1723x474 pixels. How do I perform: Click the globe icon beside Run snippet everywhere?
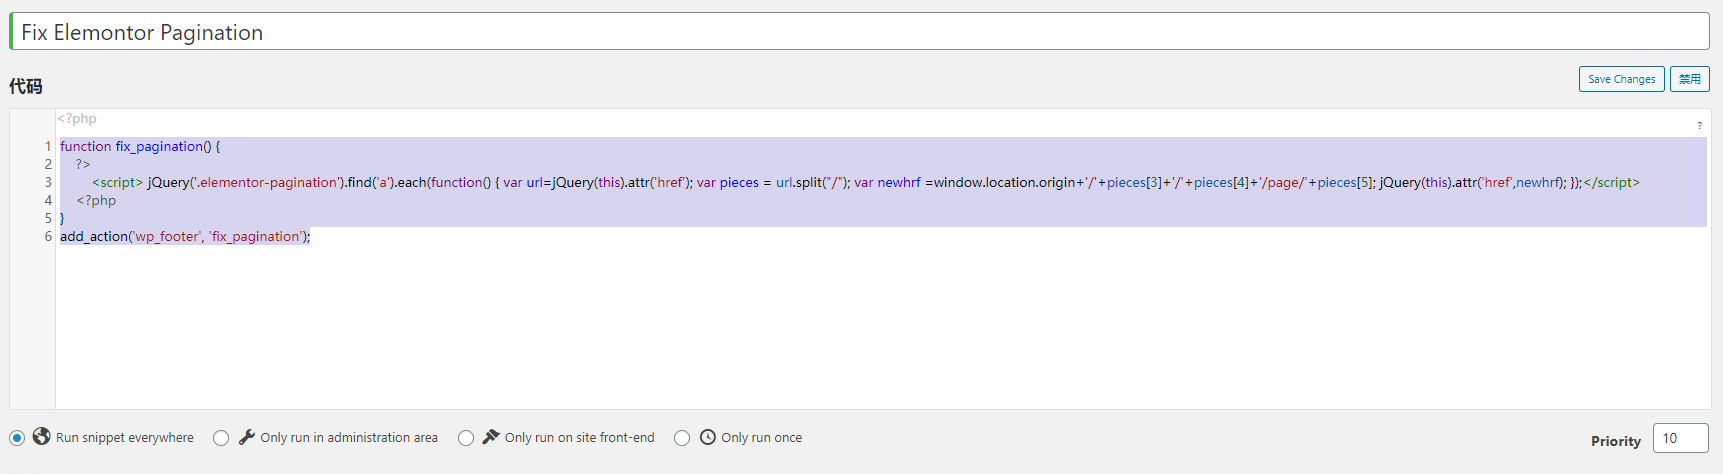[x=41, y=436]
